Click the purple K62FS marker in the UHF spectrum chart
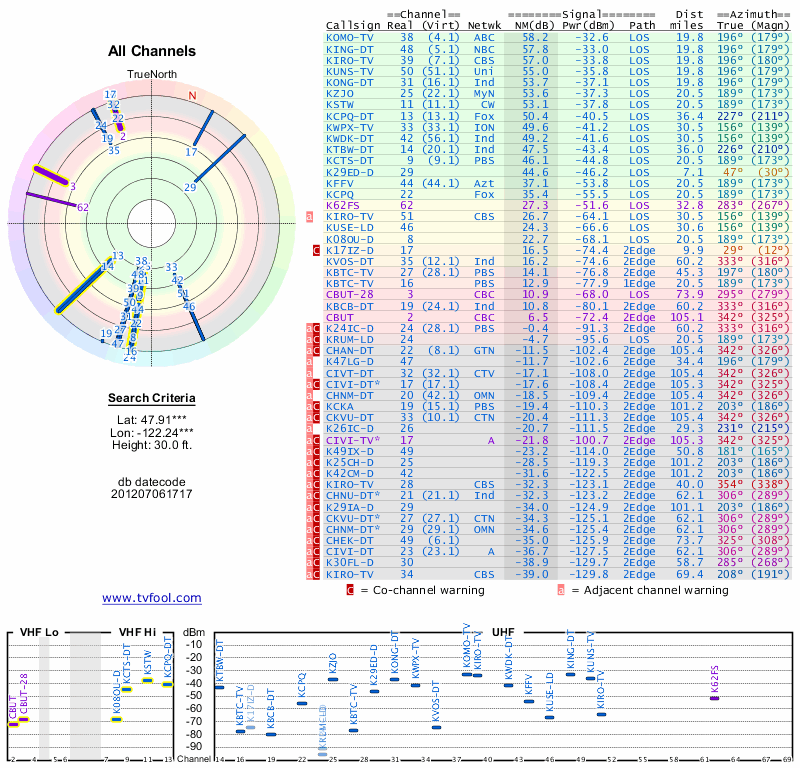 coord(714,698)
